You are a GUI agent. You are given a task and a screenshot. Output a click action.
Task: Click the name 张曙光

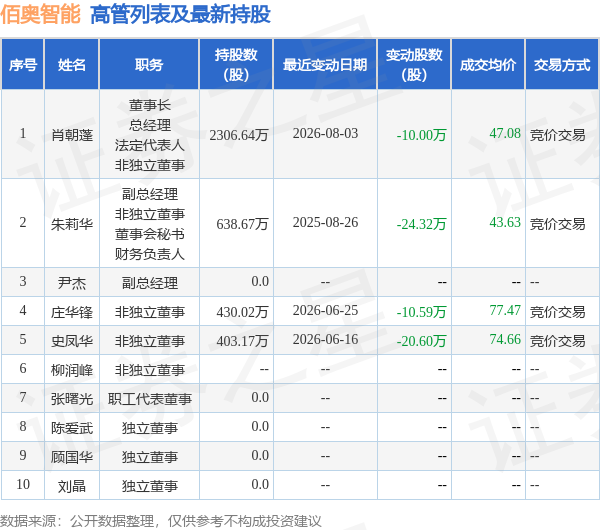[72, 399]
